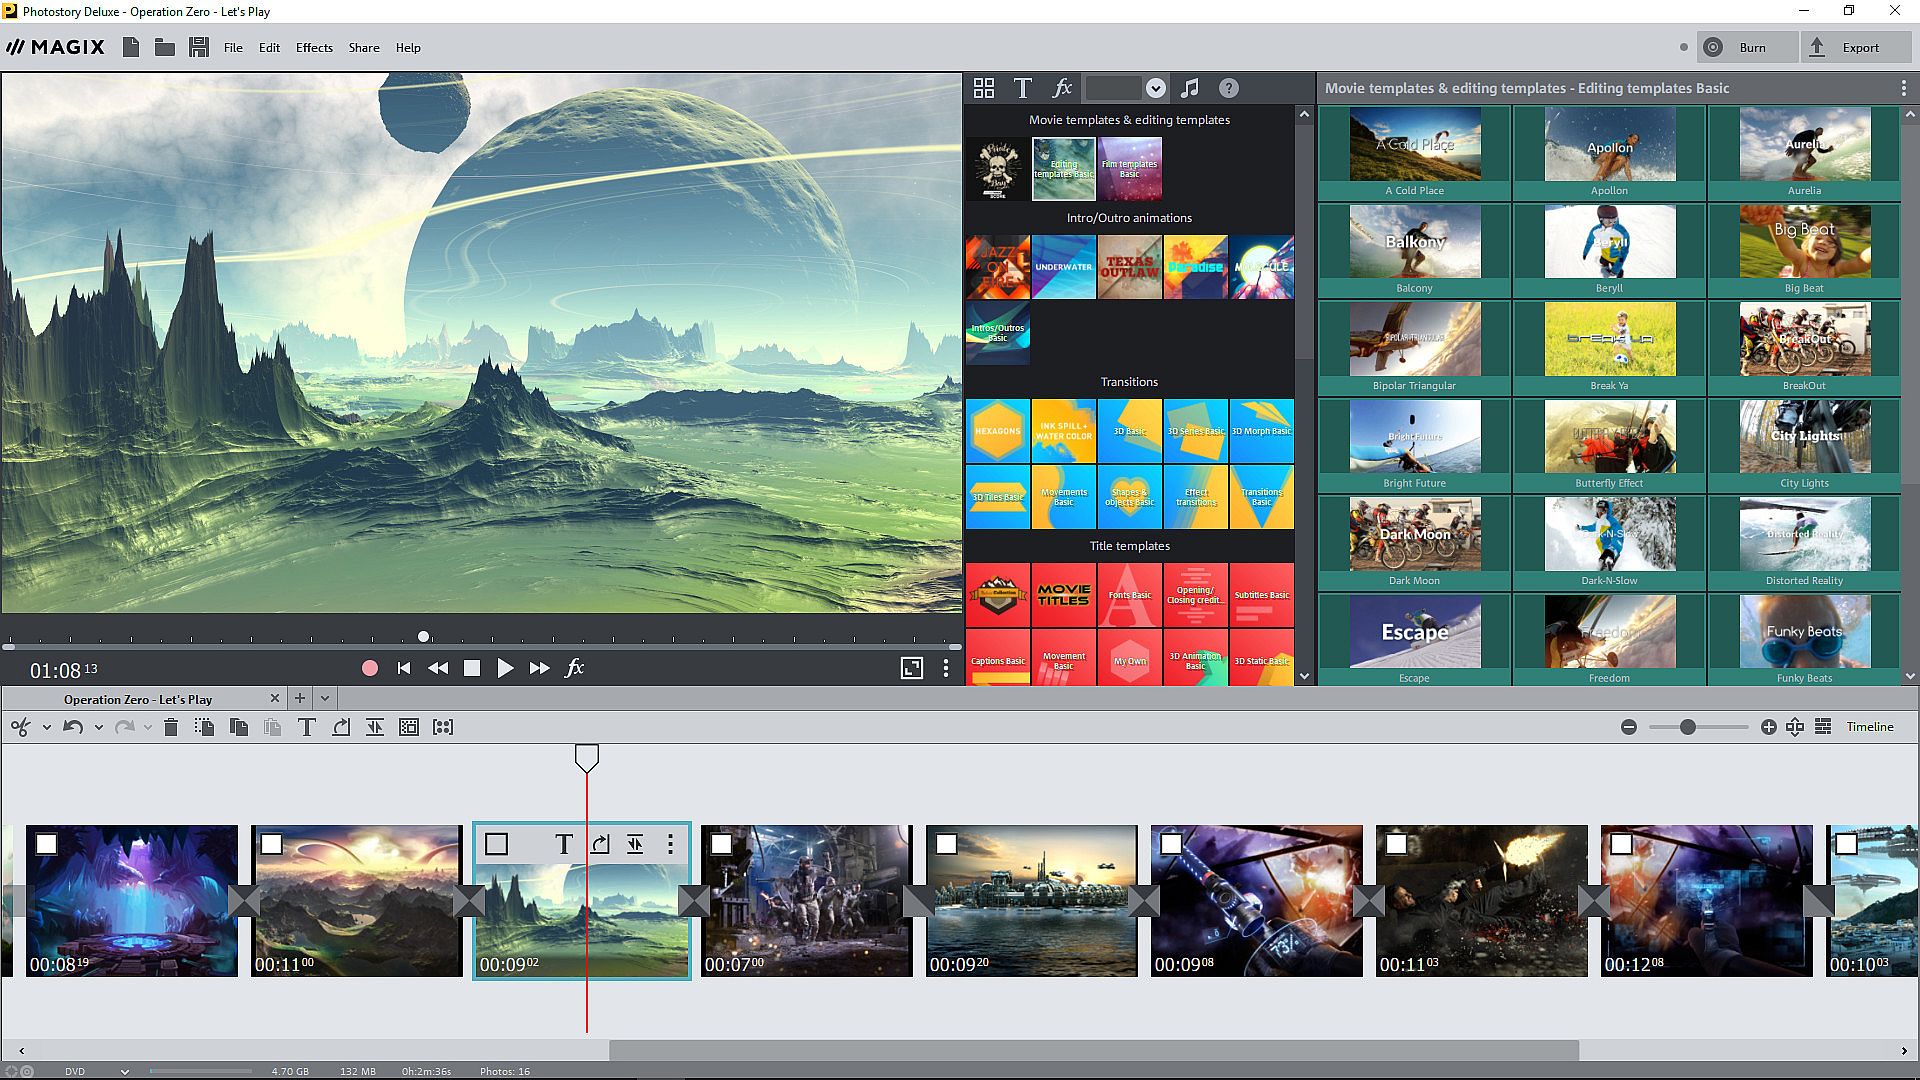
Task: Open the music note audio tab
Action: [1189, 88]
